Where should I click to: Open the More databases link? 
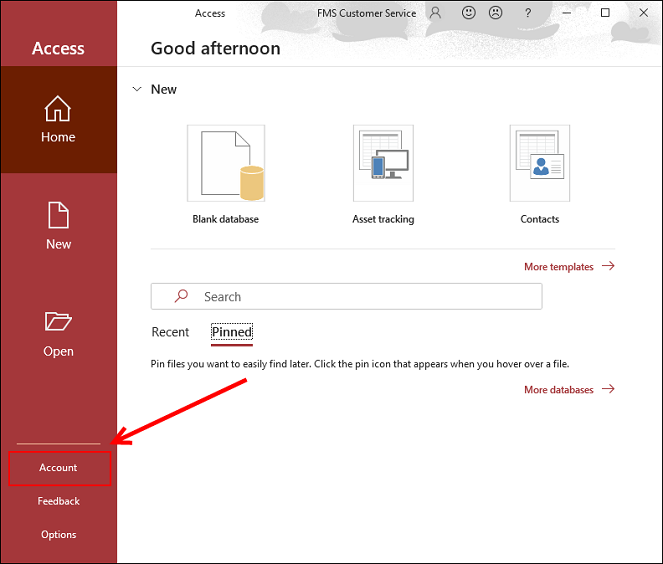click(569, 389)
